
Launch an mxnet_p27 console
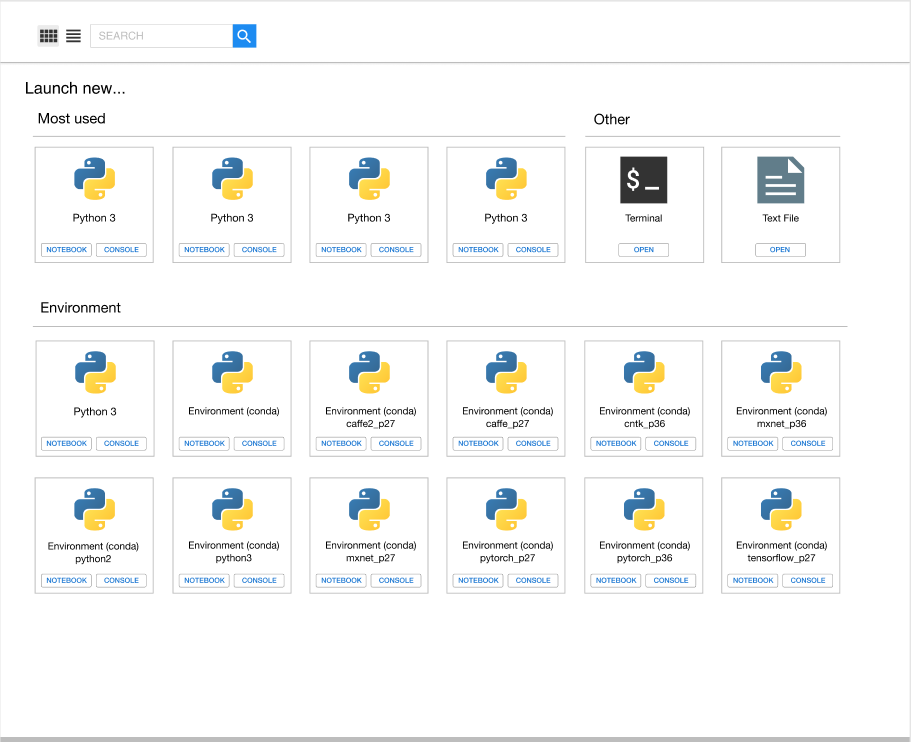[x=396, y=580]
